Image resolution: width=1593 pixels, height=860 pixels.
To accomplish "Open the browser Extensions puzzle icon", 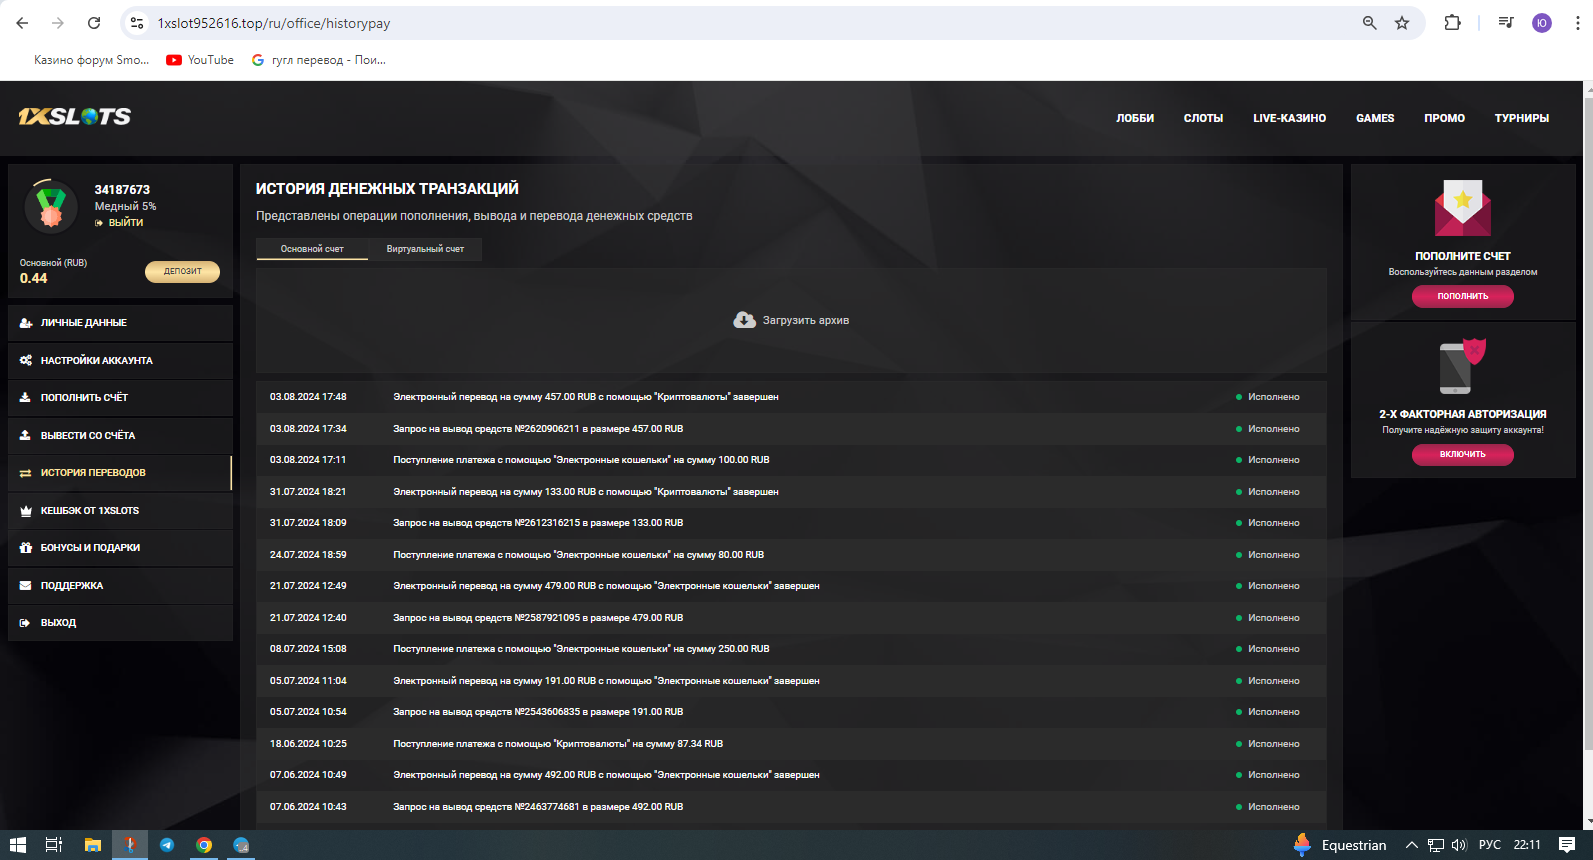I will click(1452, 23).
